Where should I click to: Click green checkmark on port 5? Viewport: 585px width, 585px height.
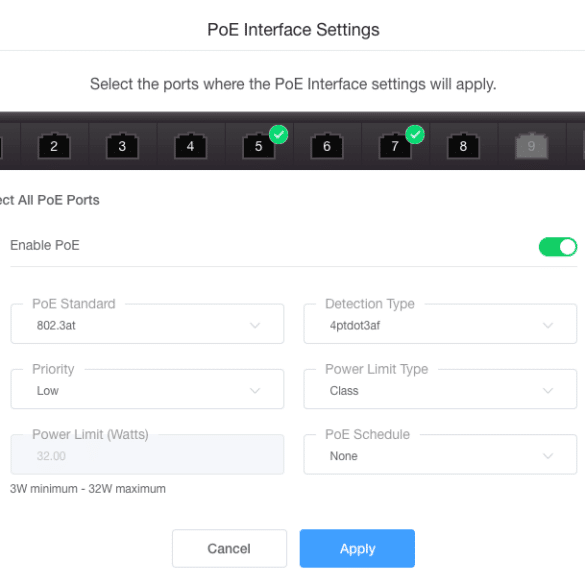pyautogui.click(x=279, y=134)
